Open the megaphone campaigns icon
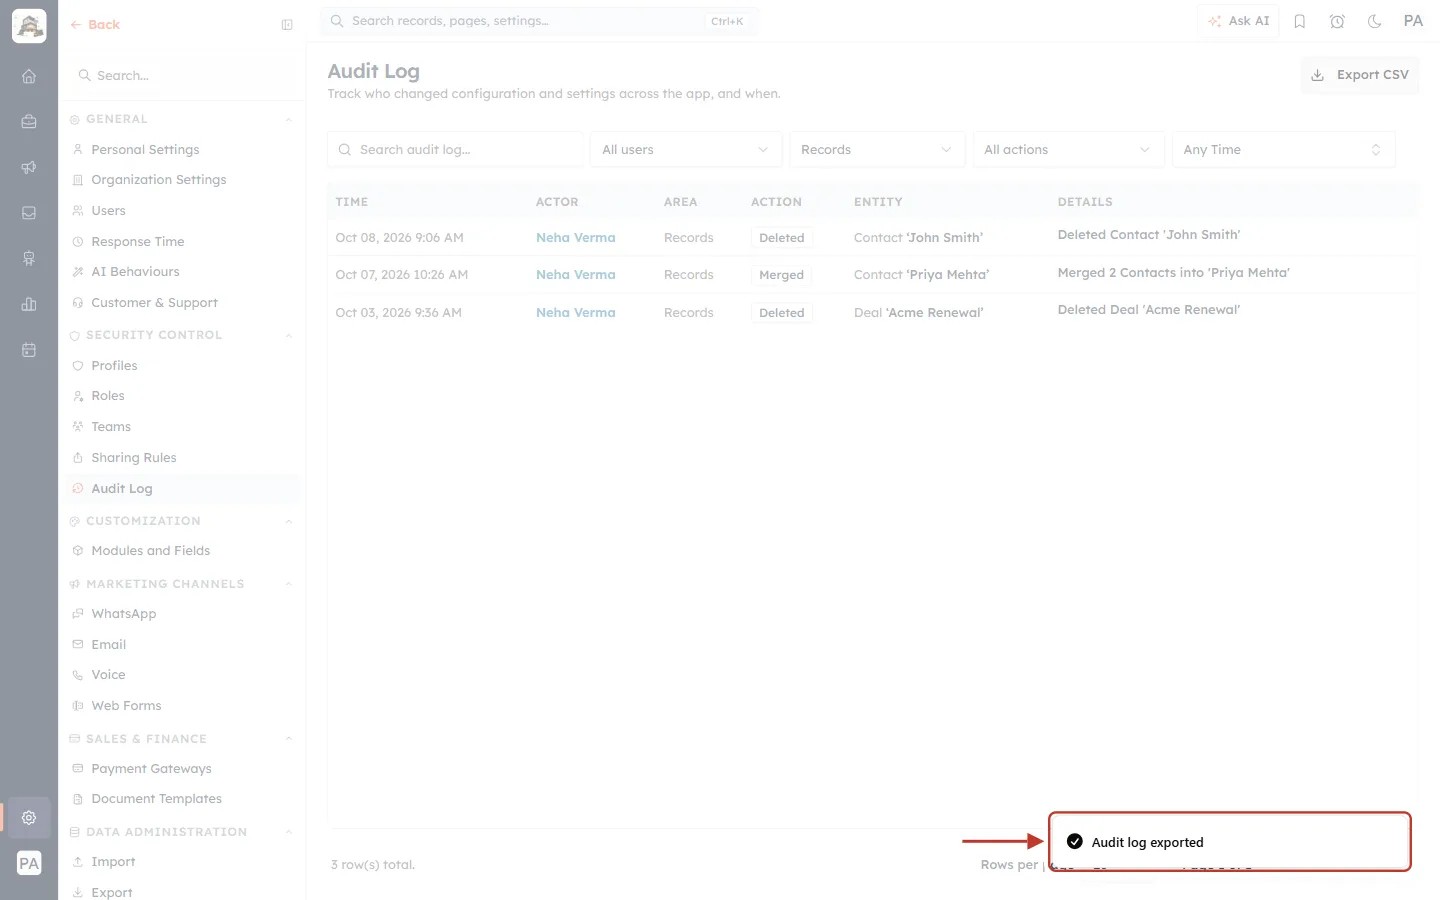This screenshot has width=1440, height=900. [x=29, y=167]
